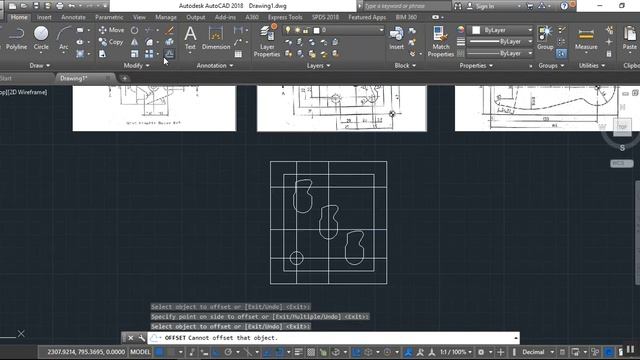Select the Dimension tool
Image resolution: width=640 pixels, height=360 pixels.
(216, 38)
